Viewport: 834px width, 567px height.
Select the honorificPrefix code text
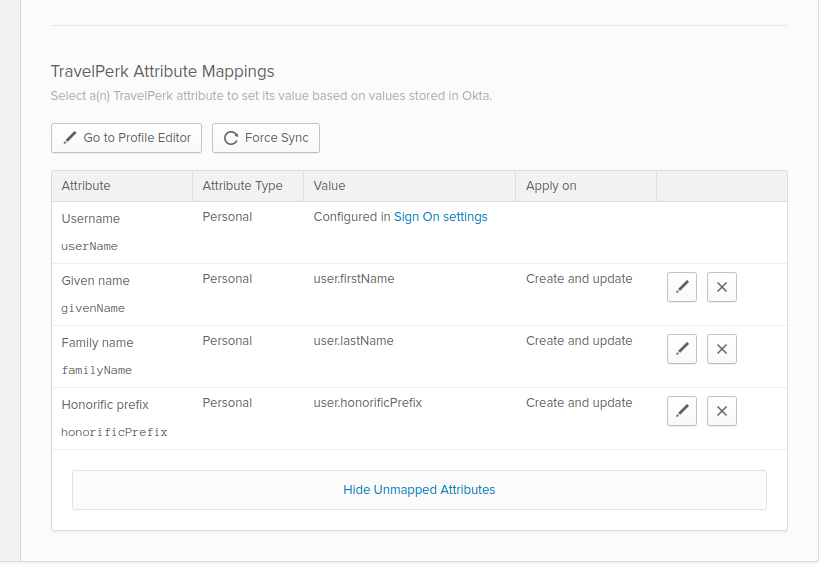coord(114,432)
